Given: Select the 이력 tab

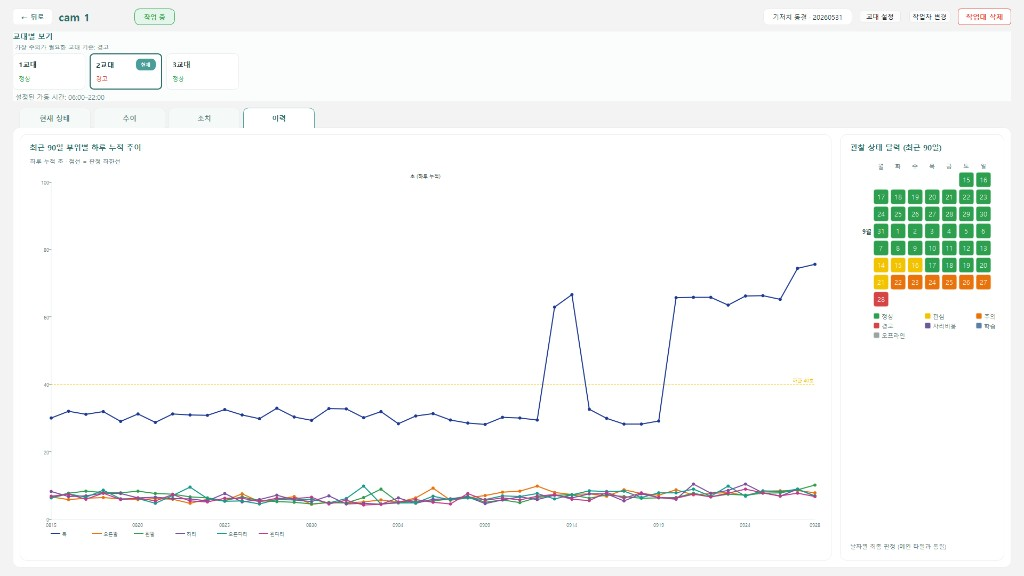Looking at the screenshot, I should coord(279,118).
